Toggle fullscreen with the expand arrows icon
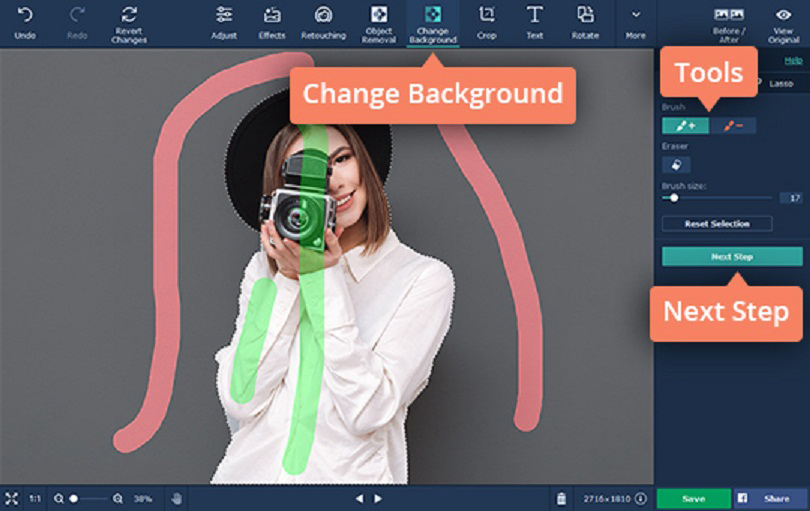This screenshot has height=511, width=810. 12,498
